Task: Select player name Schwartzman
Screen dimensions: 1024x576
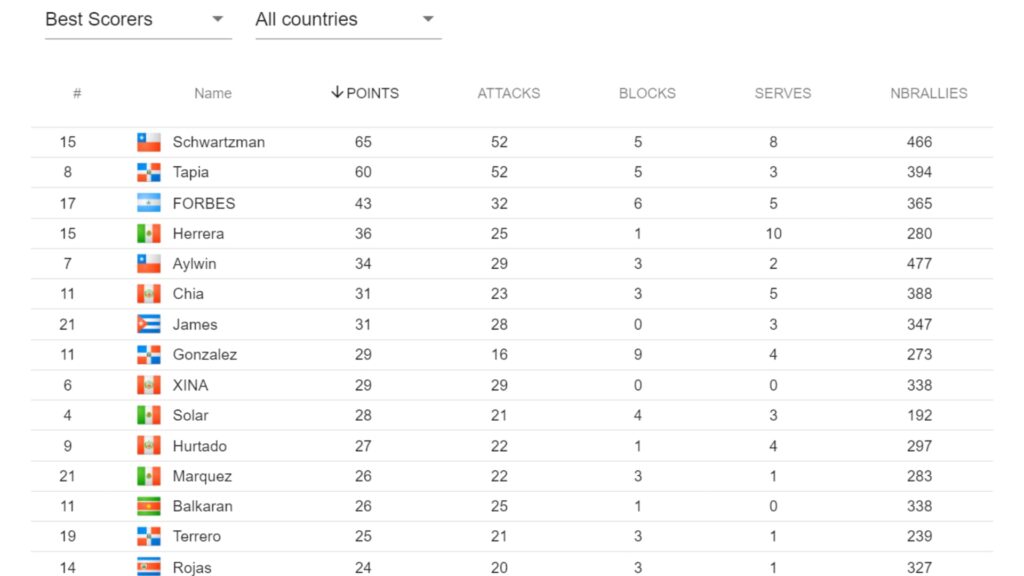Action: click(x=218, y=142)
